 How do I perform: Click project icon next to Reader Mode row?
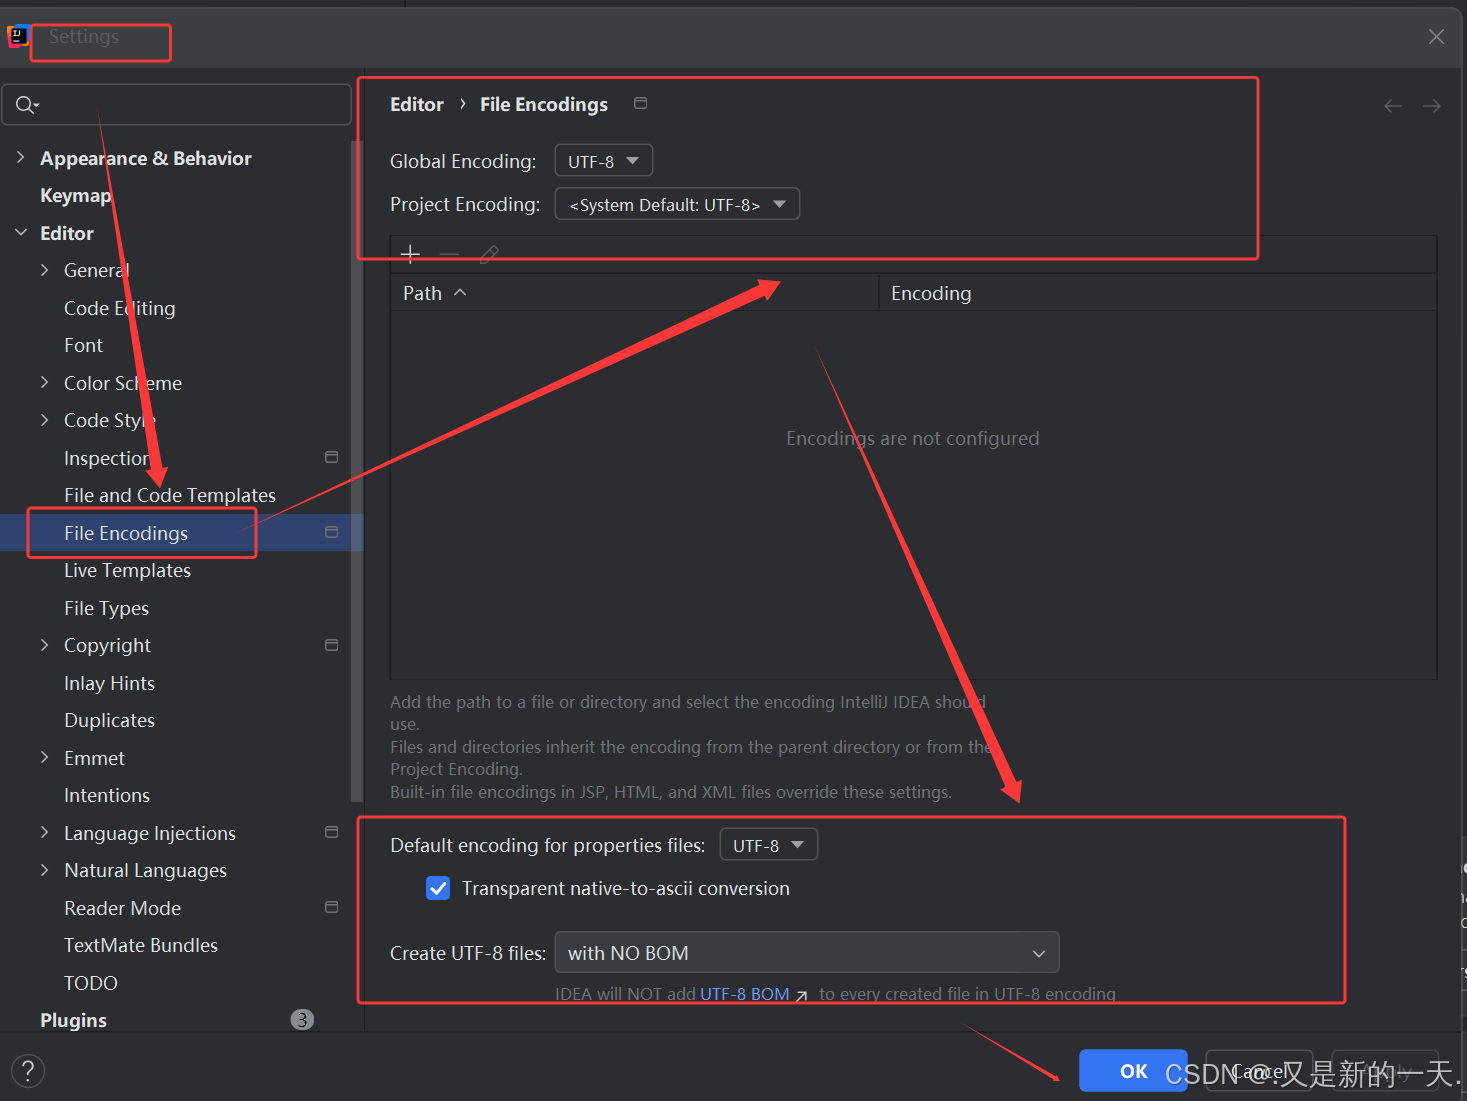[331, 907]
